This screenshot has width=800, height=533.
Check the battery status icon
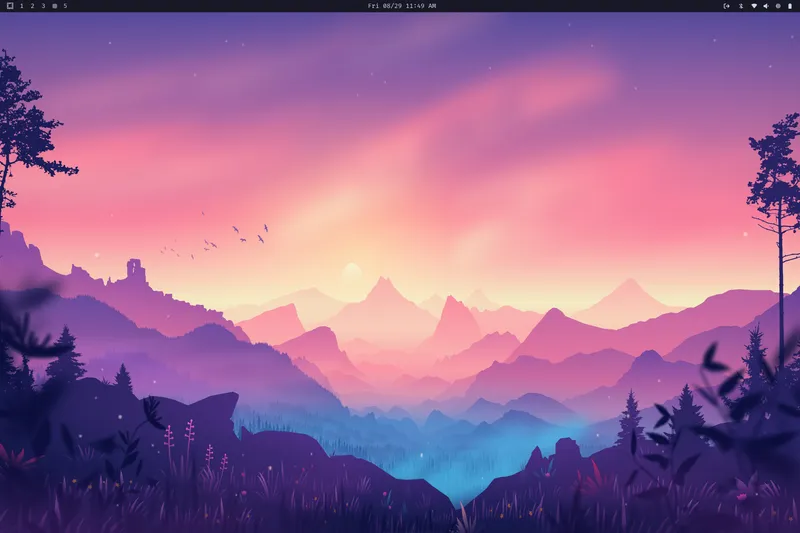point(790,6)
